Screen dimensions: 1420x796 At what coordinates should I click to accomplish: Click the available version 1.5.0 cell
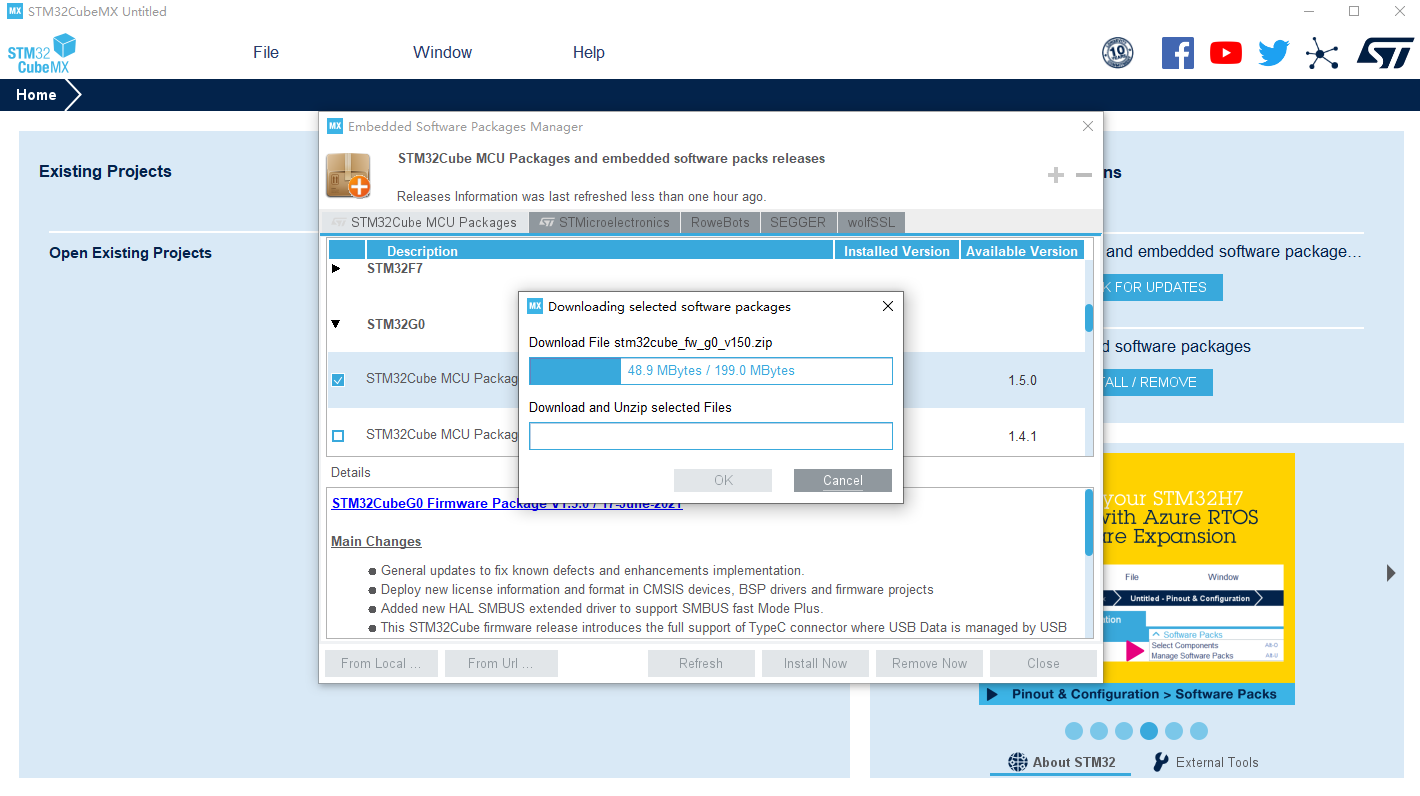1022,380
